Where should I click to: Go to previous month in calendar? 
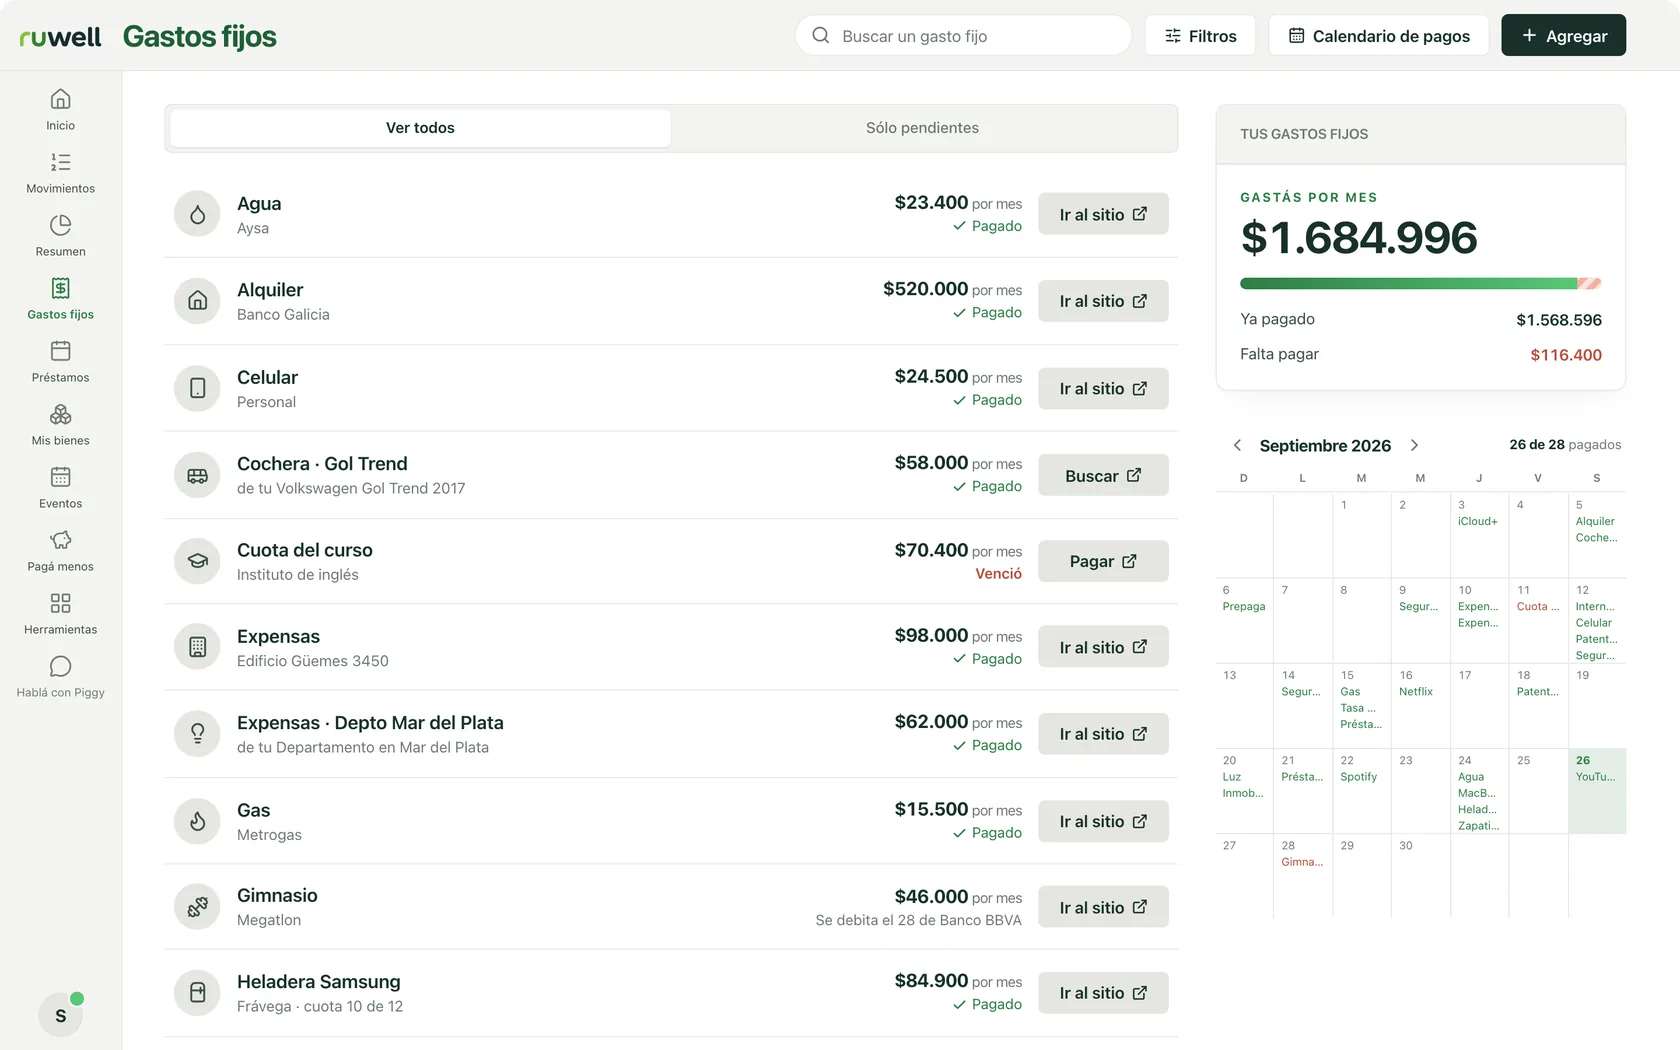(x=1237, y=445)
